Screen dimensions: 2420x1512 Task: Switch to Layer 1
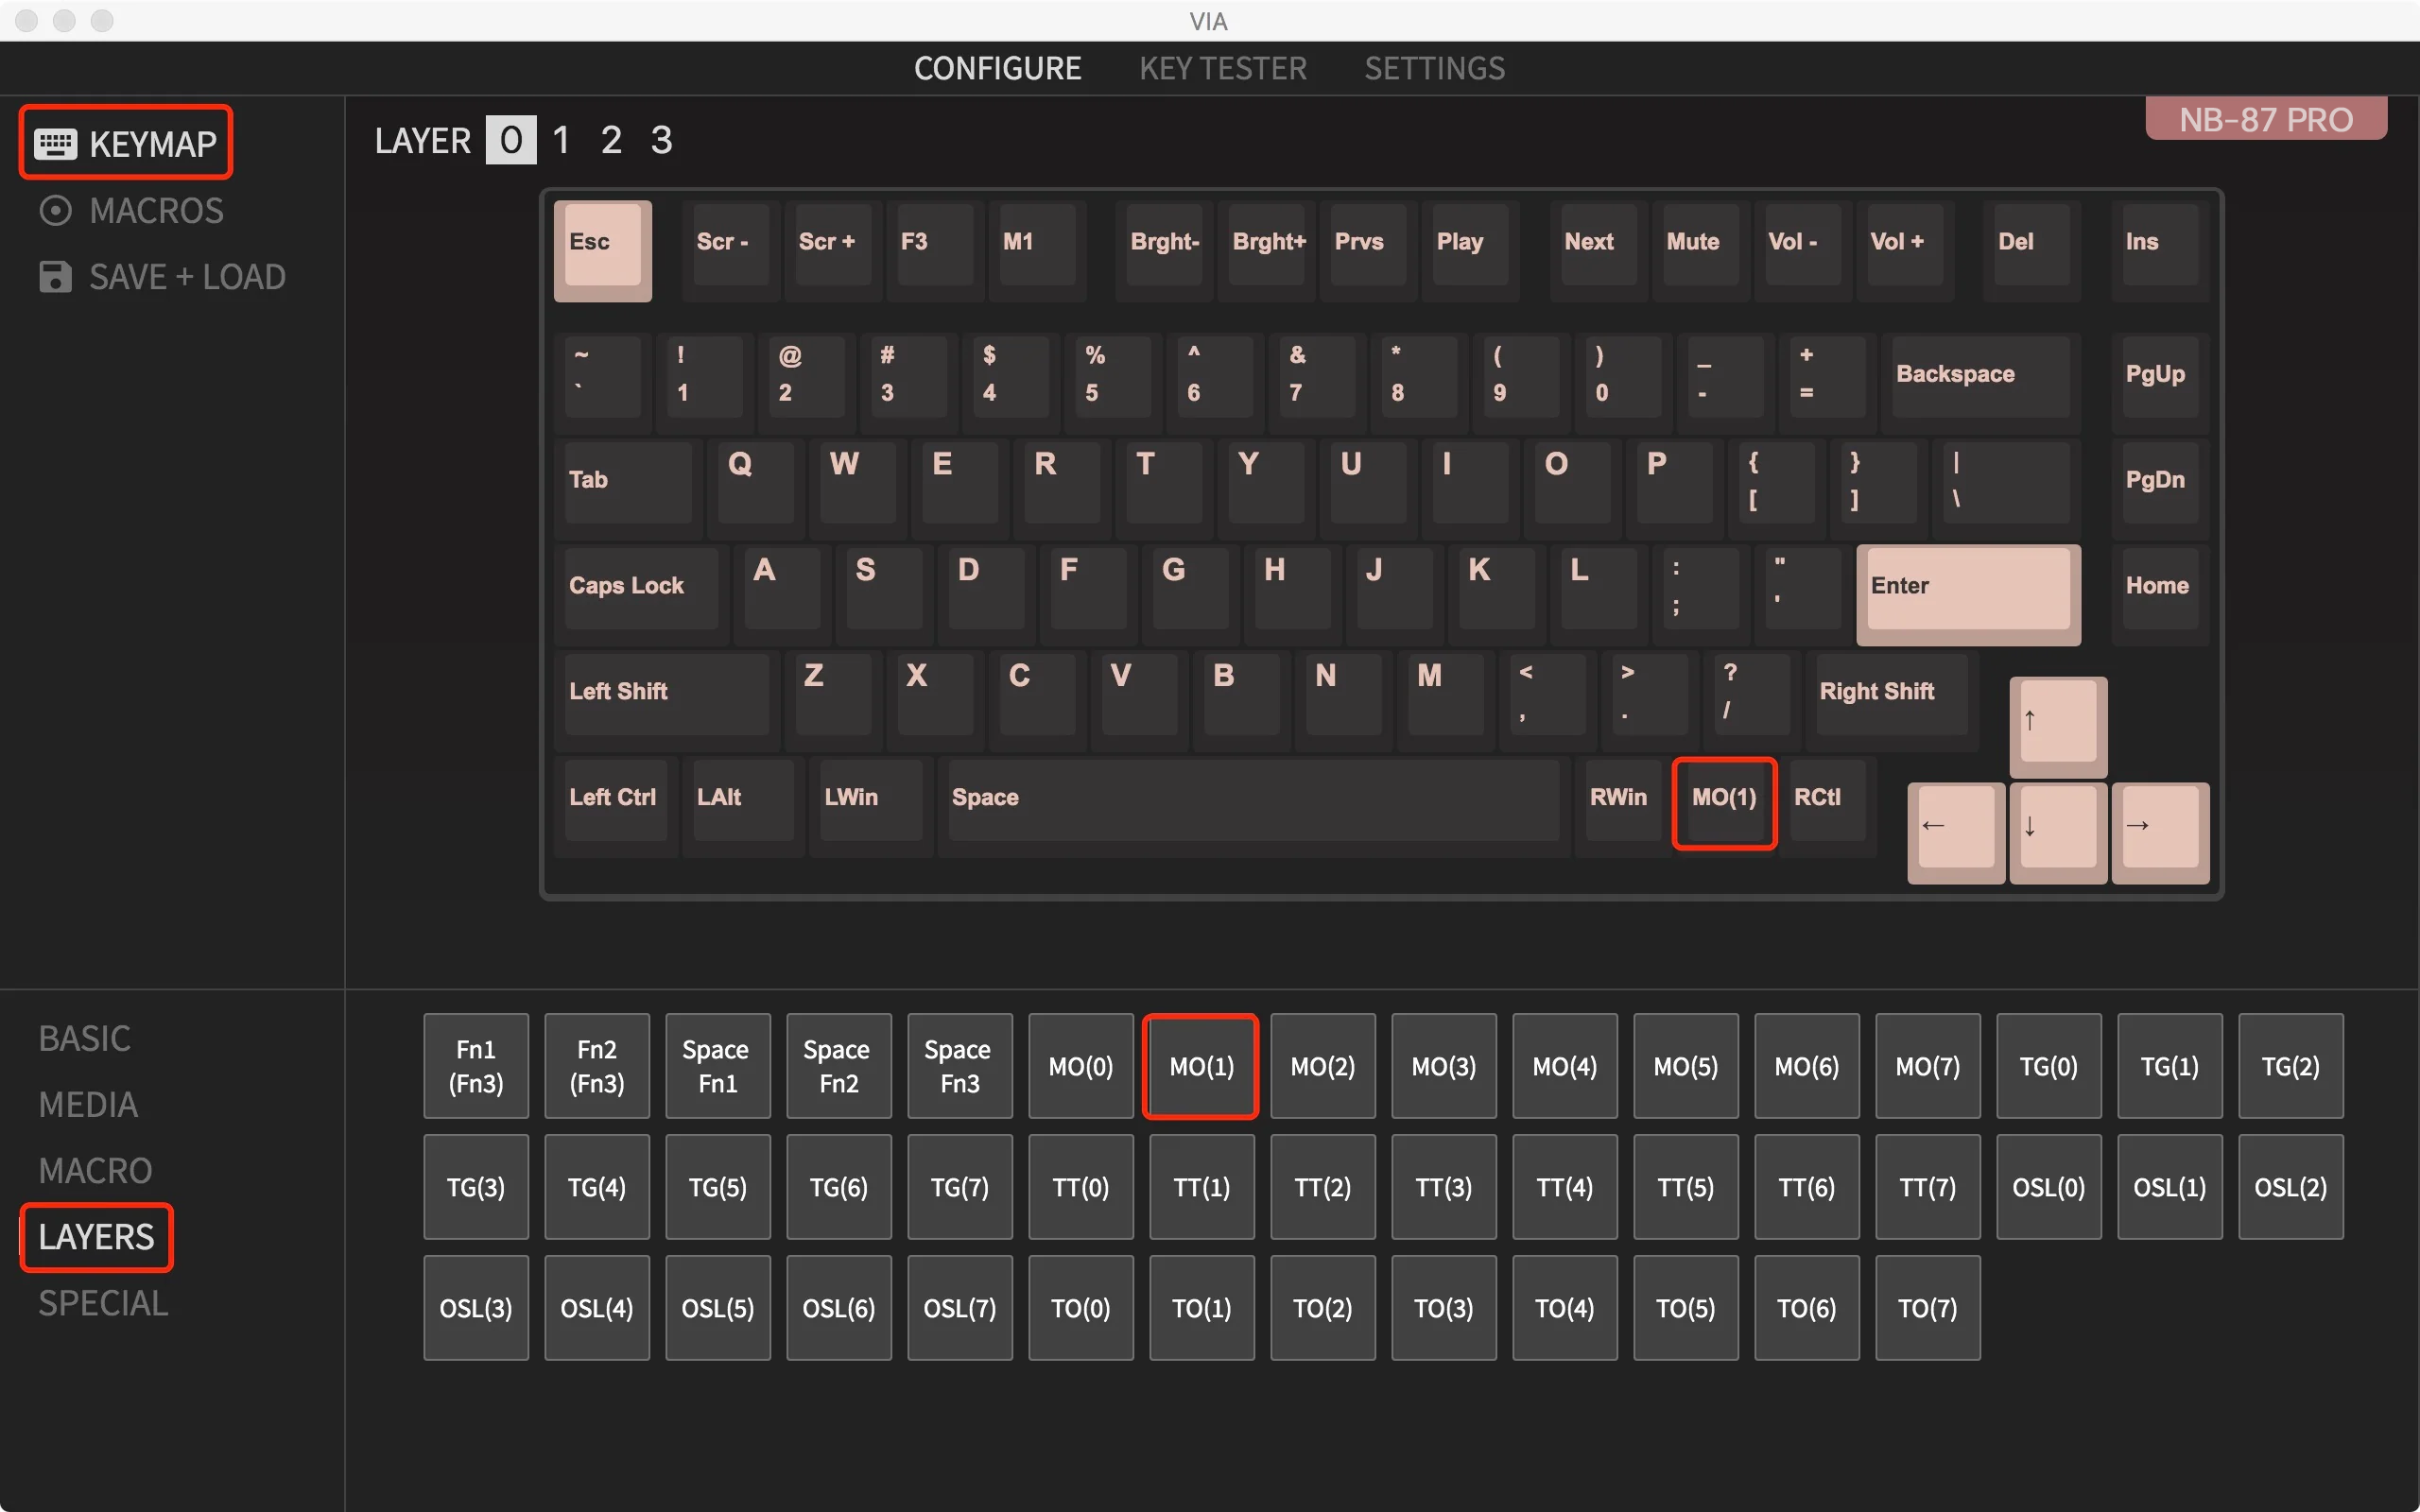561,140
